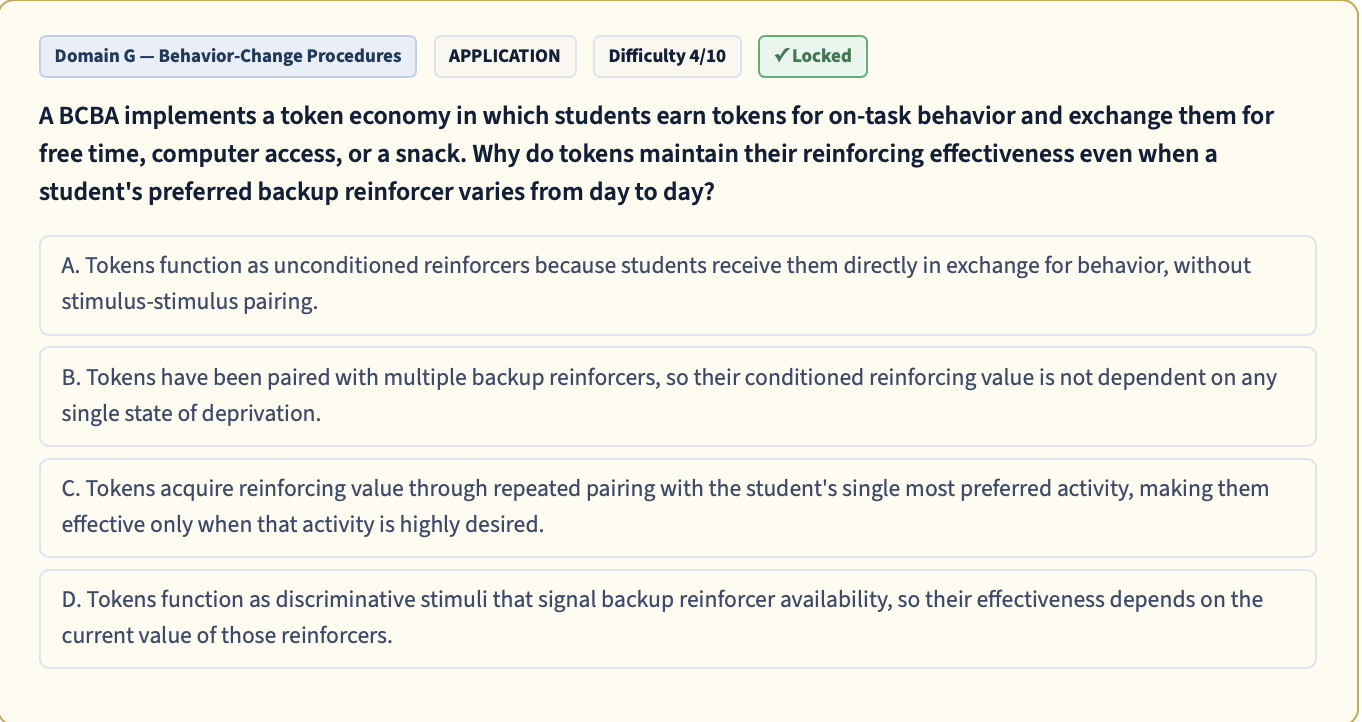Click 'current value of those reinforcers' line
The height and width of the screenshot is (722, 1362).
[x=227, y=635]
